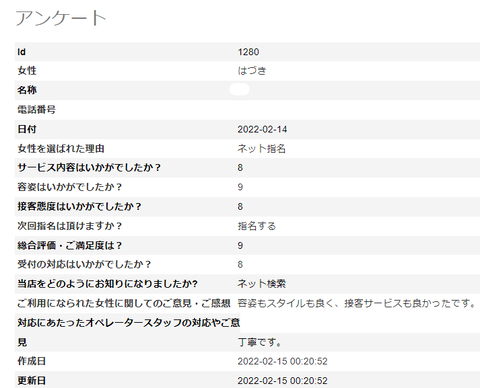The width and height of the screenshot is (480, 388).
Task: Select the value 指名する
Action: [x=257, y=226]
